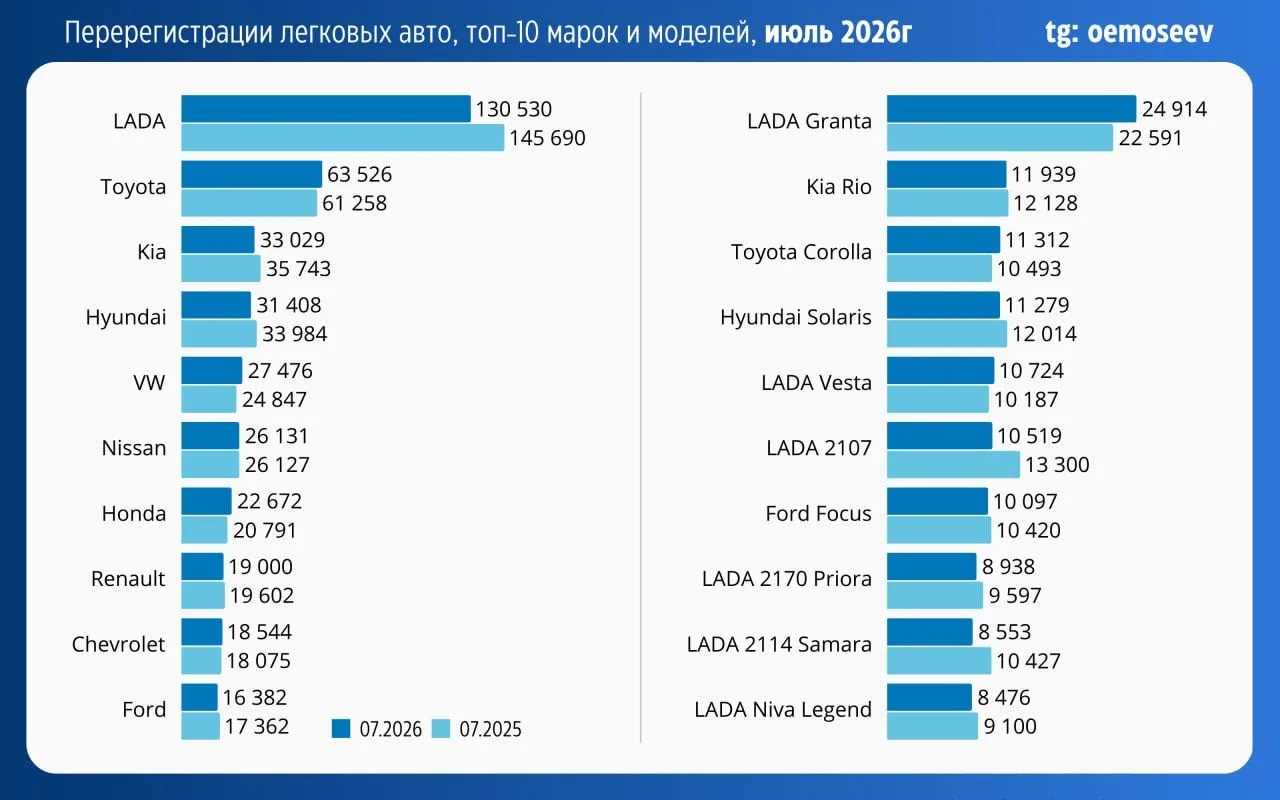The height and width of the screenshot is (800, 1280).
Task: Select the Toyota value "61 258"
Action: coord(354,205)
